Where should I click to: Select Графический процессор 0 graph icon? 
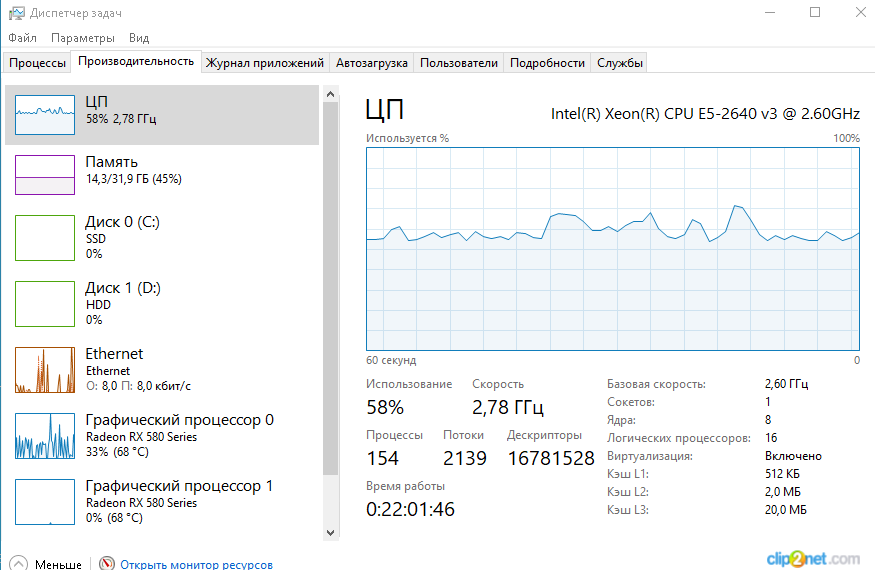45,436
